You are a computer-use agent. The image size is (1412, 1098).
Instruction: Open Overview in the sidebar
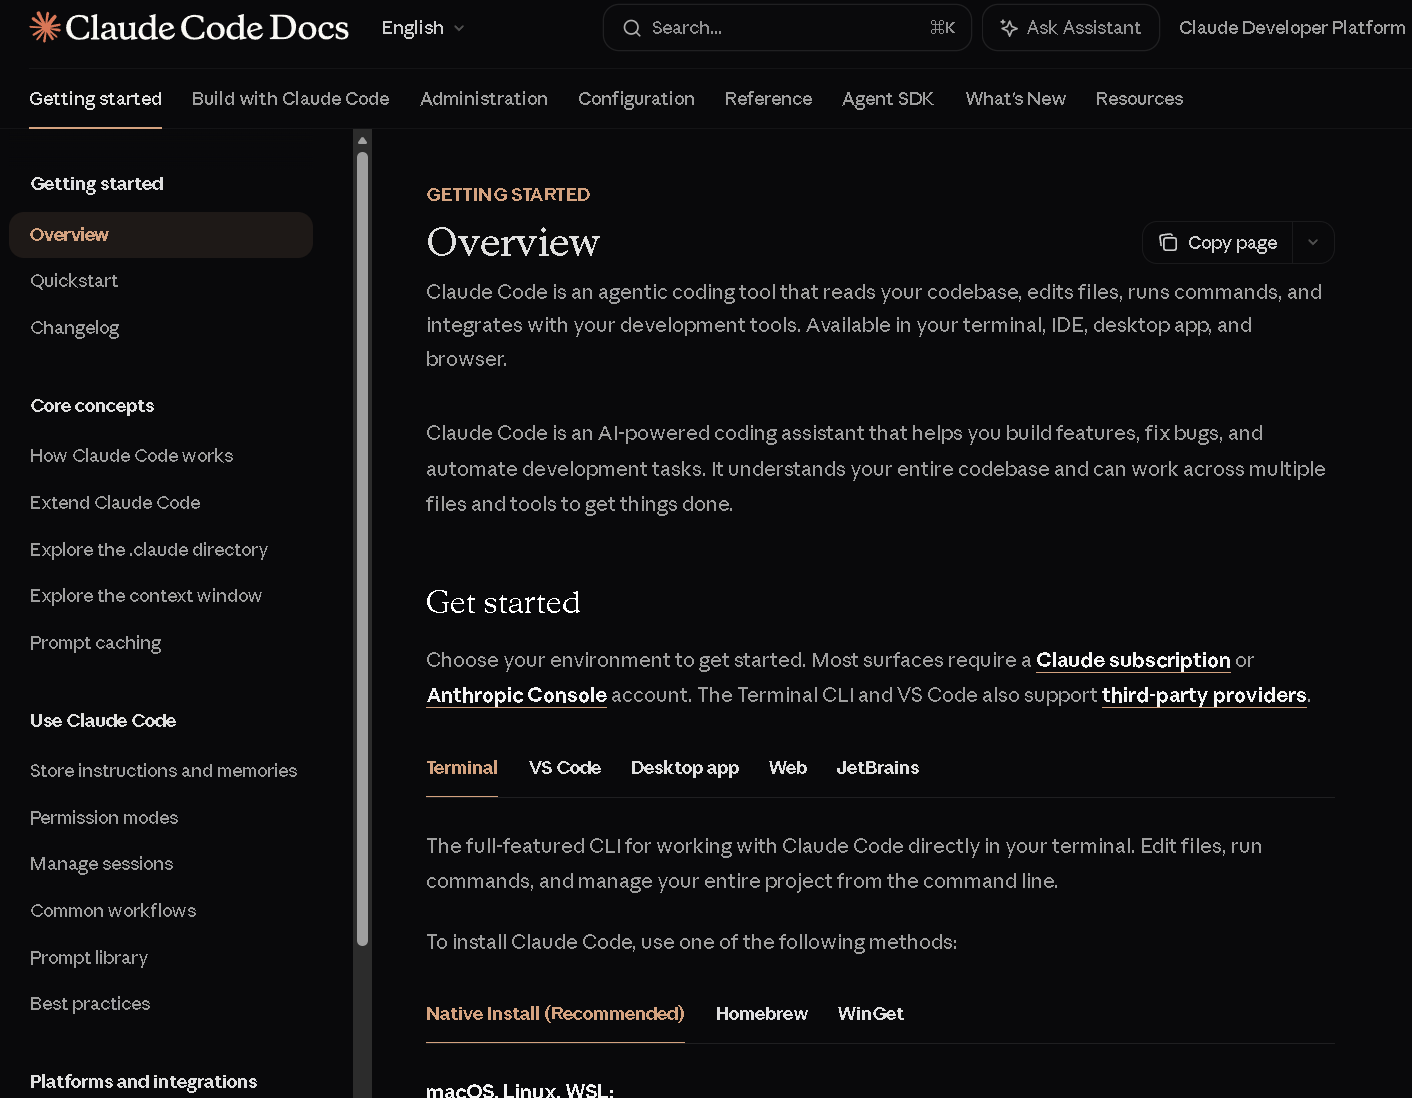161,235
